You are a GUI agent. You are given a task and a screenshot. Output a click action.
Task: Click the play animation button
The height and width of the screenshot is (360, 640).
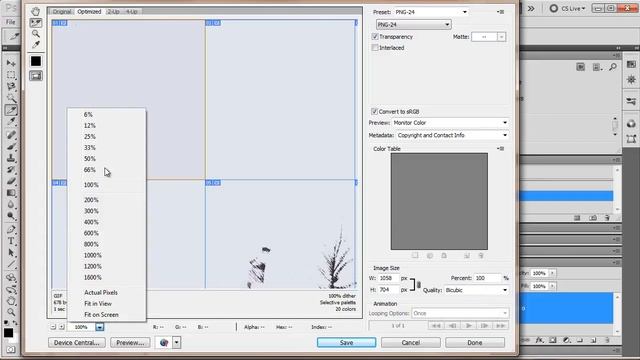pyautogui.click(x=469, y=326)
